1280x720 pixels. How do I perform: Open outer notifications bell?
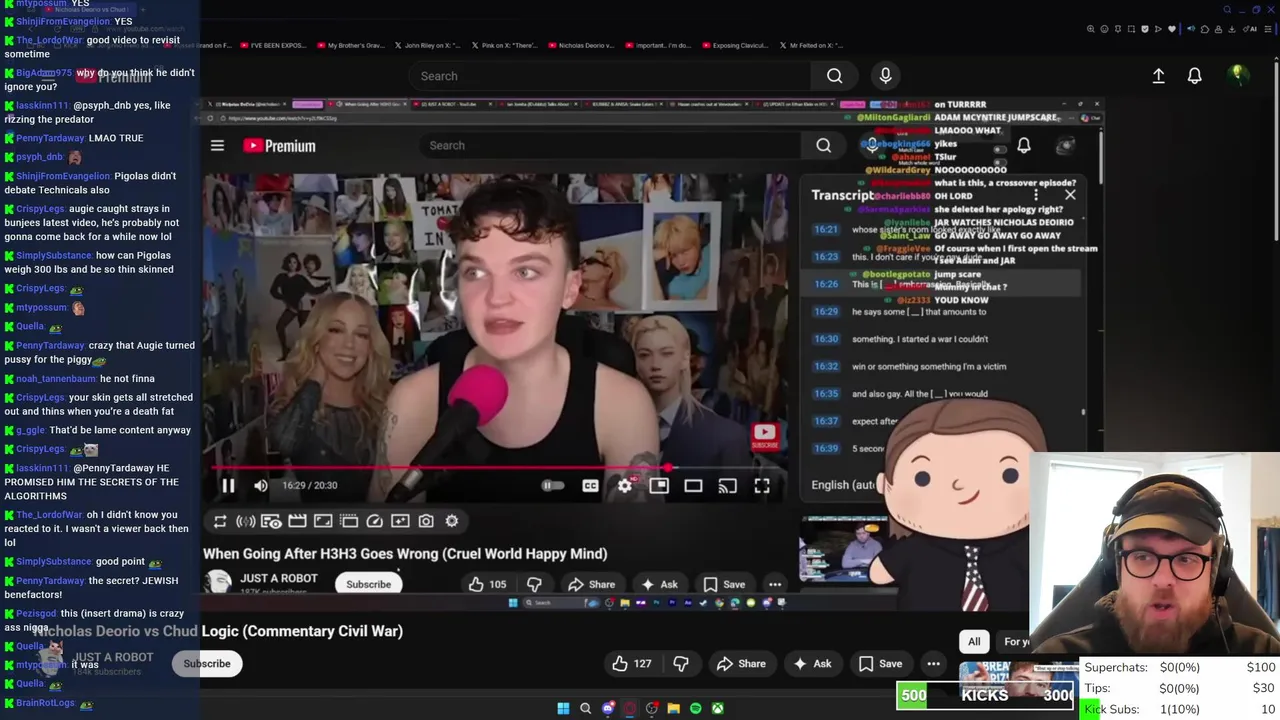(x=1194, y=76)
